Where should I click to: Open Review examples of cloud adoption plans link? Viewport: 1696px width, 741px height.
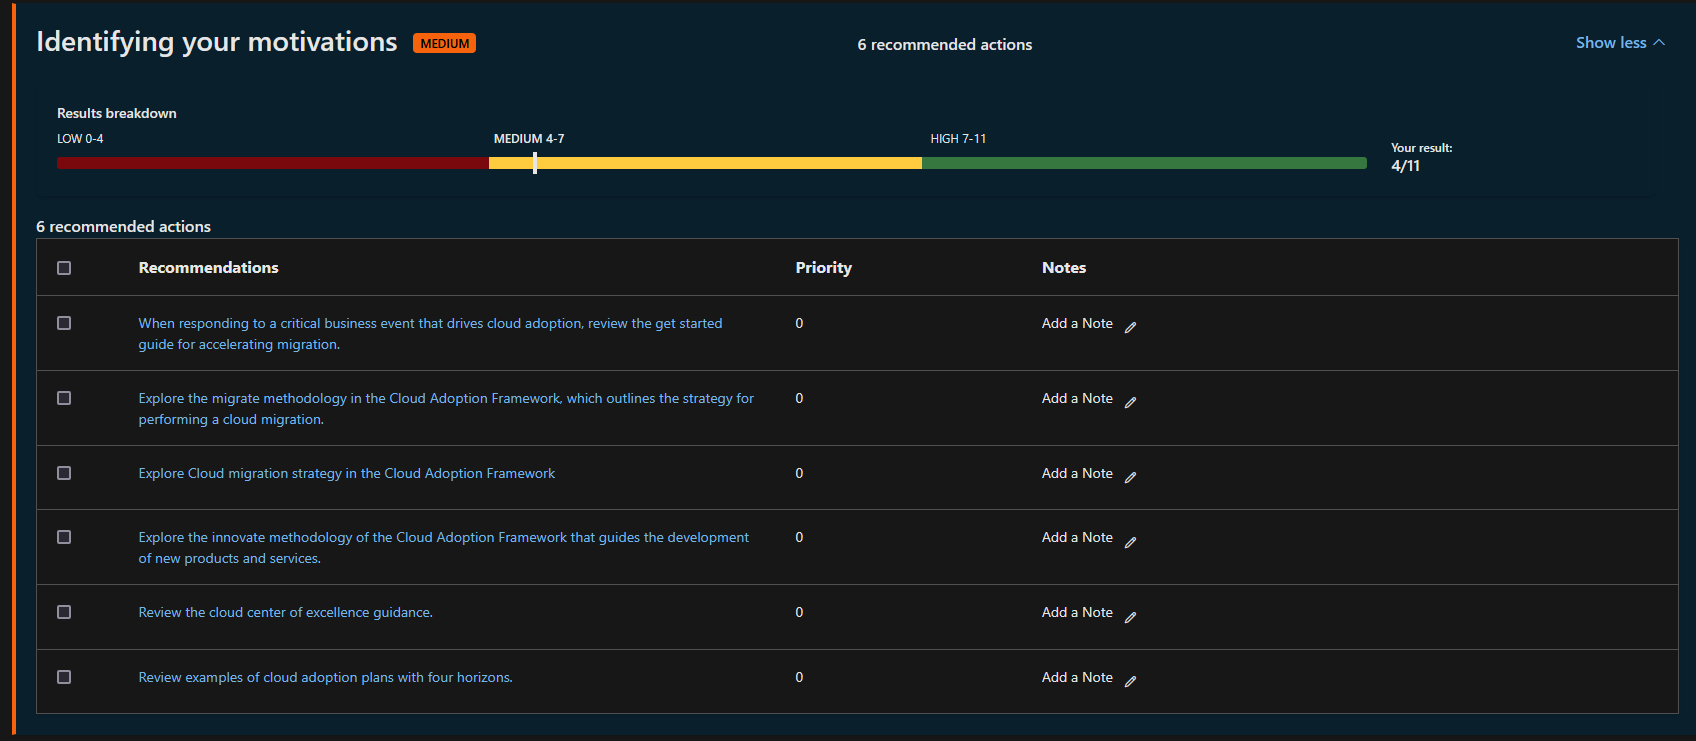tap(325, 677)
